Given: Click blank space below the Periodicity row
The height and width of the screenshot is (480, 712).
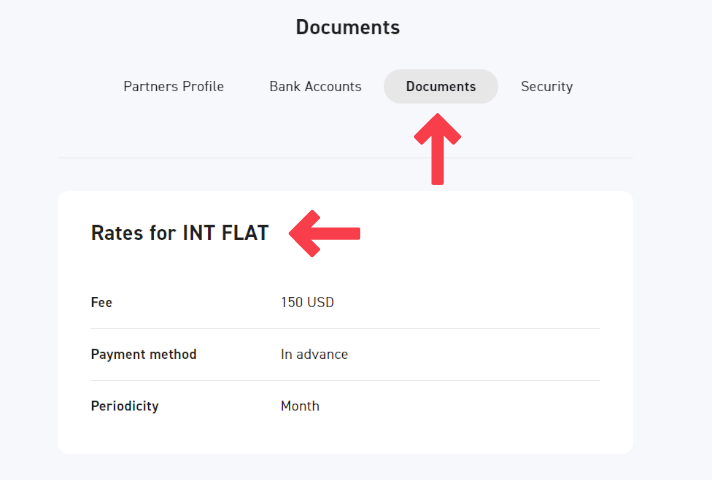Looking at the screenshot, I should coord(345,437).
